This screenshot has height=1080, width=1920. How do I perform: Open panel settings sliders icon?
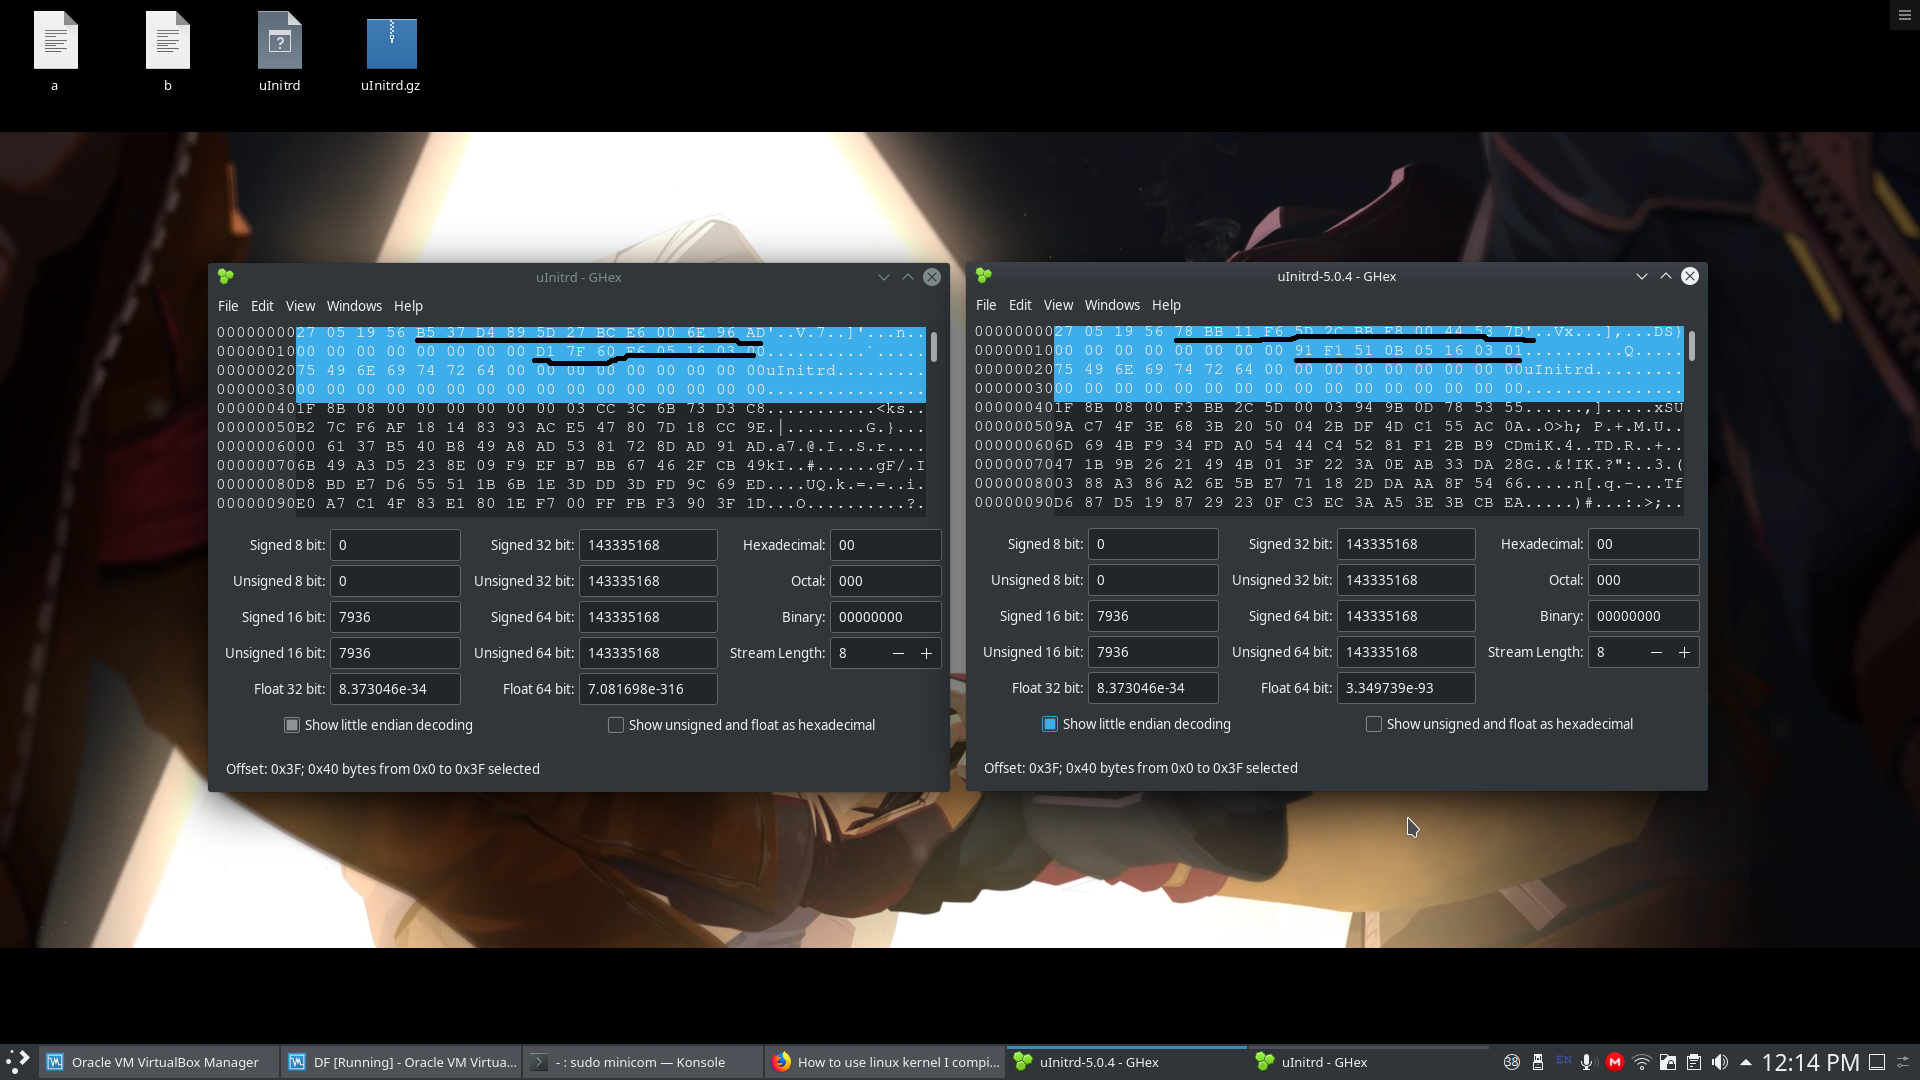1904,1062
